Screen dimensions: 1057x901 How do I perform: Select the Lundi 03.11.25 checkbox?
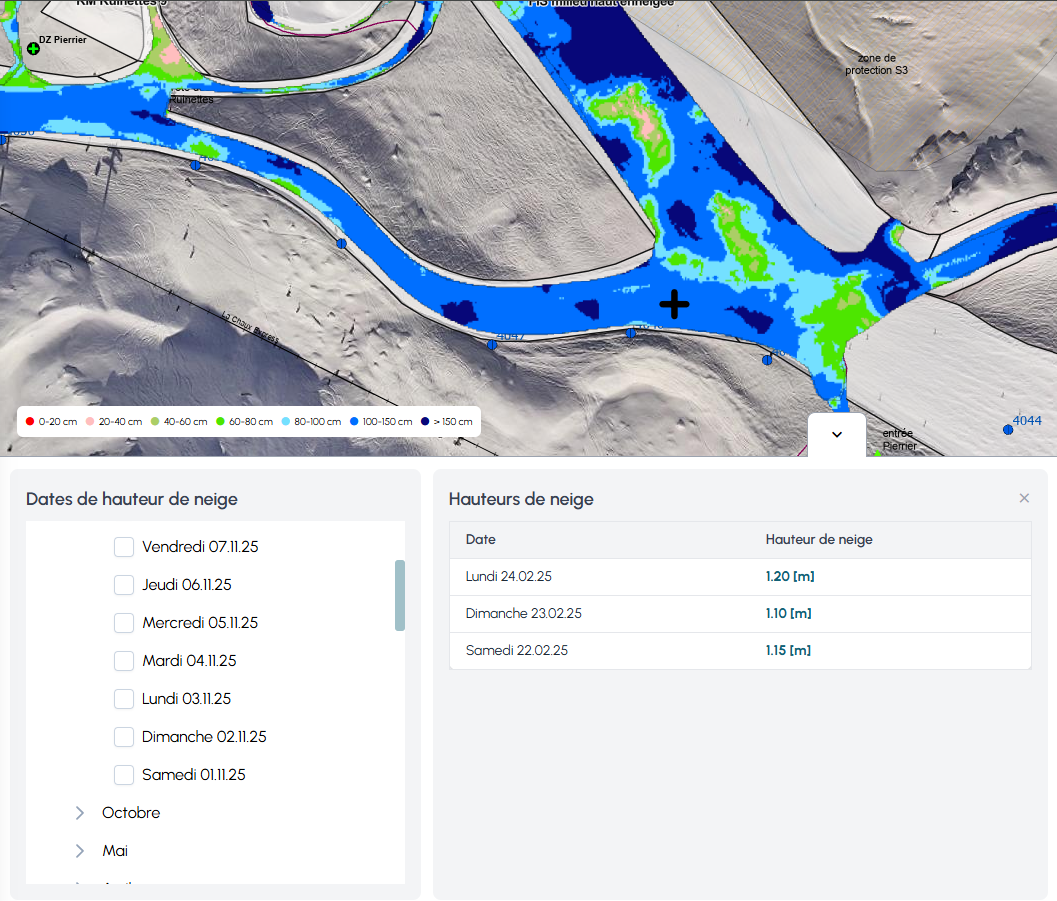tap(124, 699)
